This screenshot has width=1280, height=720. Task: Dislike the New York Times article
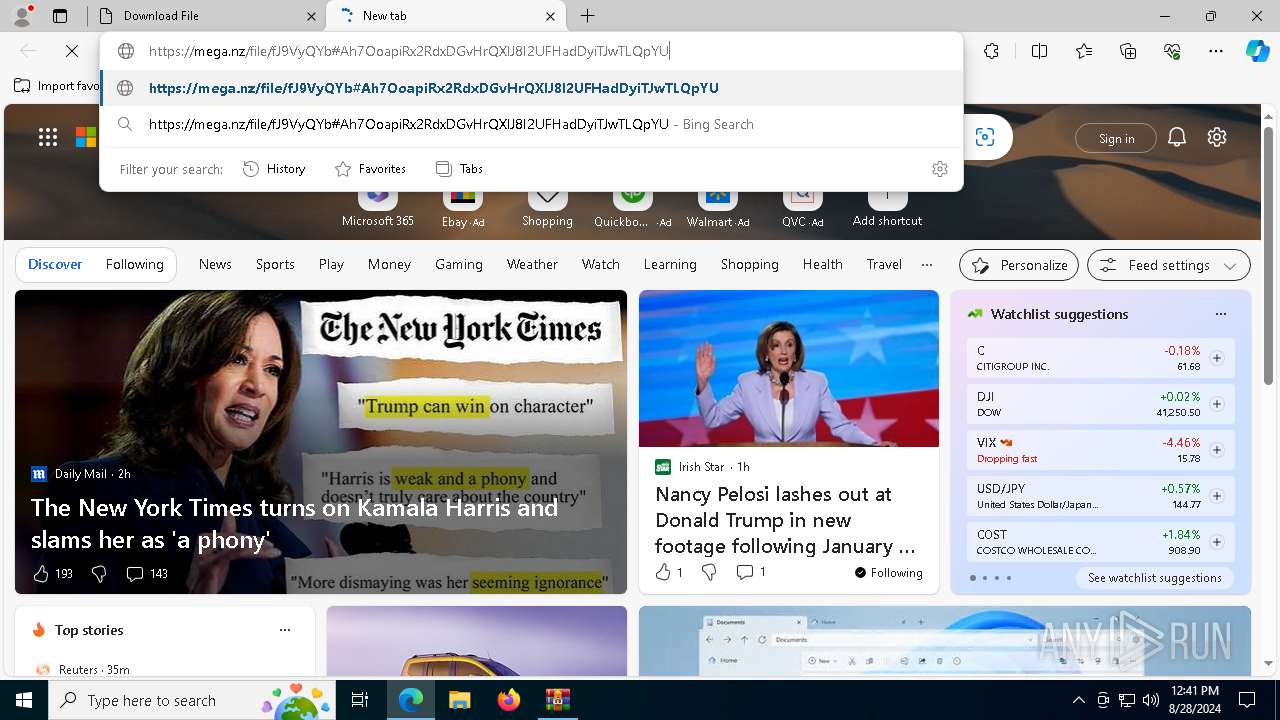99,573
